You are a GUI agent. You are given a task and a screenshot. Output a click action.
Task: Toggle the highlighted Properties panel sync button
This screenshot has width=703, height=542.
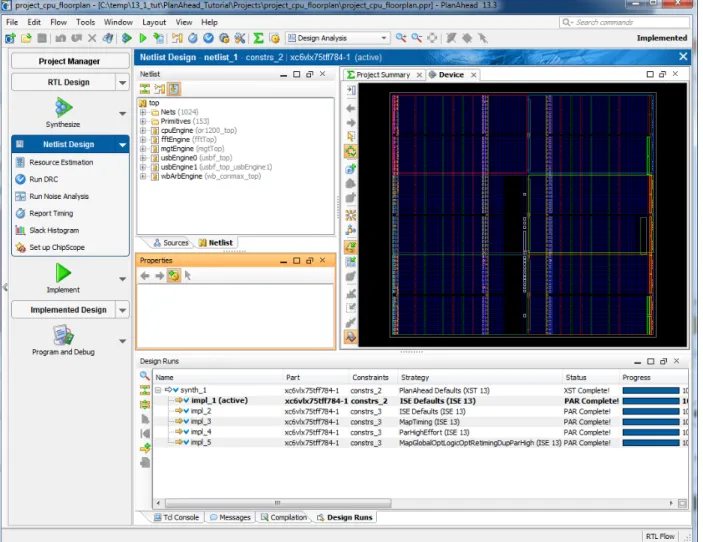click(174, 276)
